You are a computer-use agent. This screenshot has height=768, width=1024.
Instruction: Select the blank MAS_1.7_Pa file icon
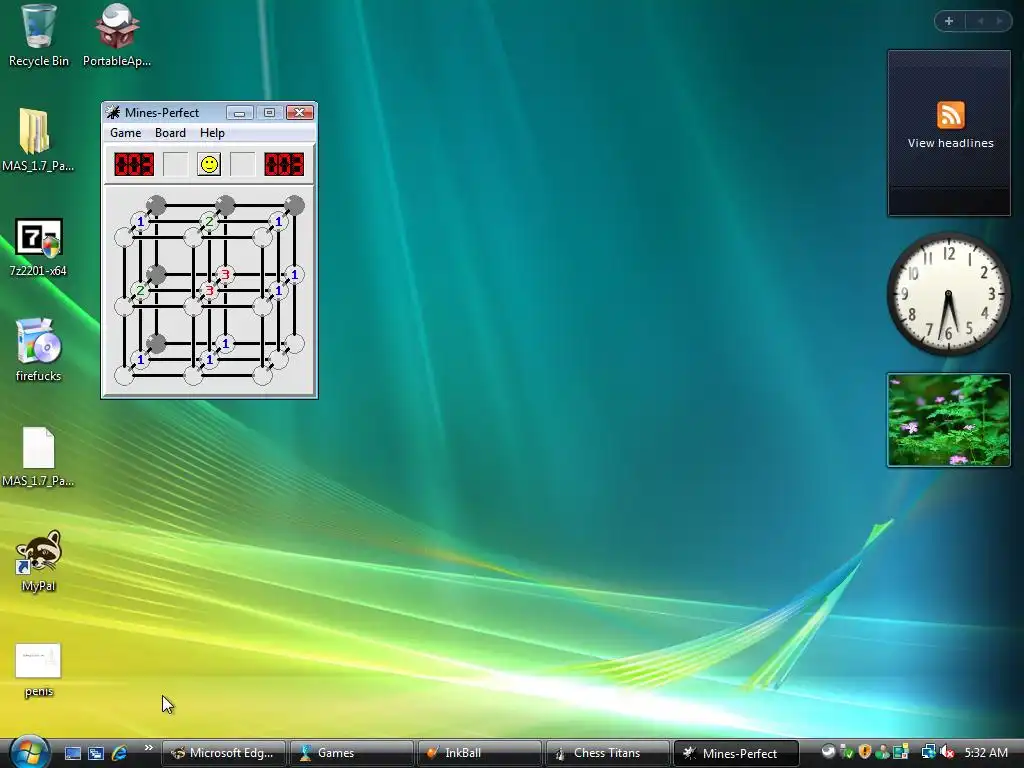pos(38,456)
